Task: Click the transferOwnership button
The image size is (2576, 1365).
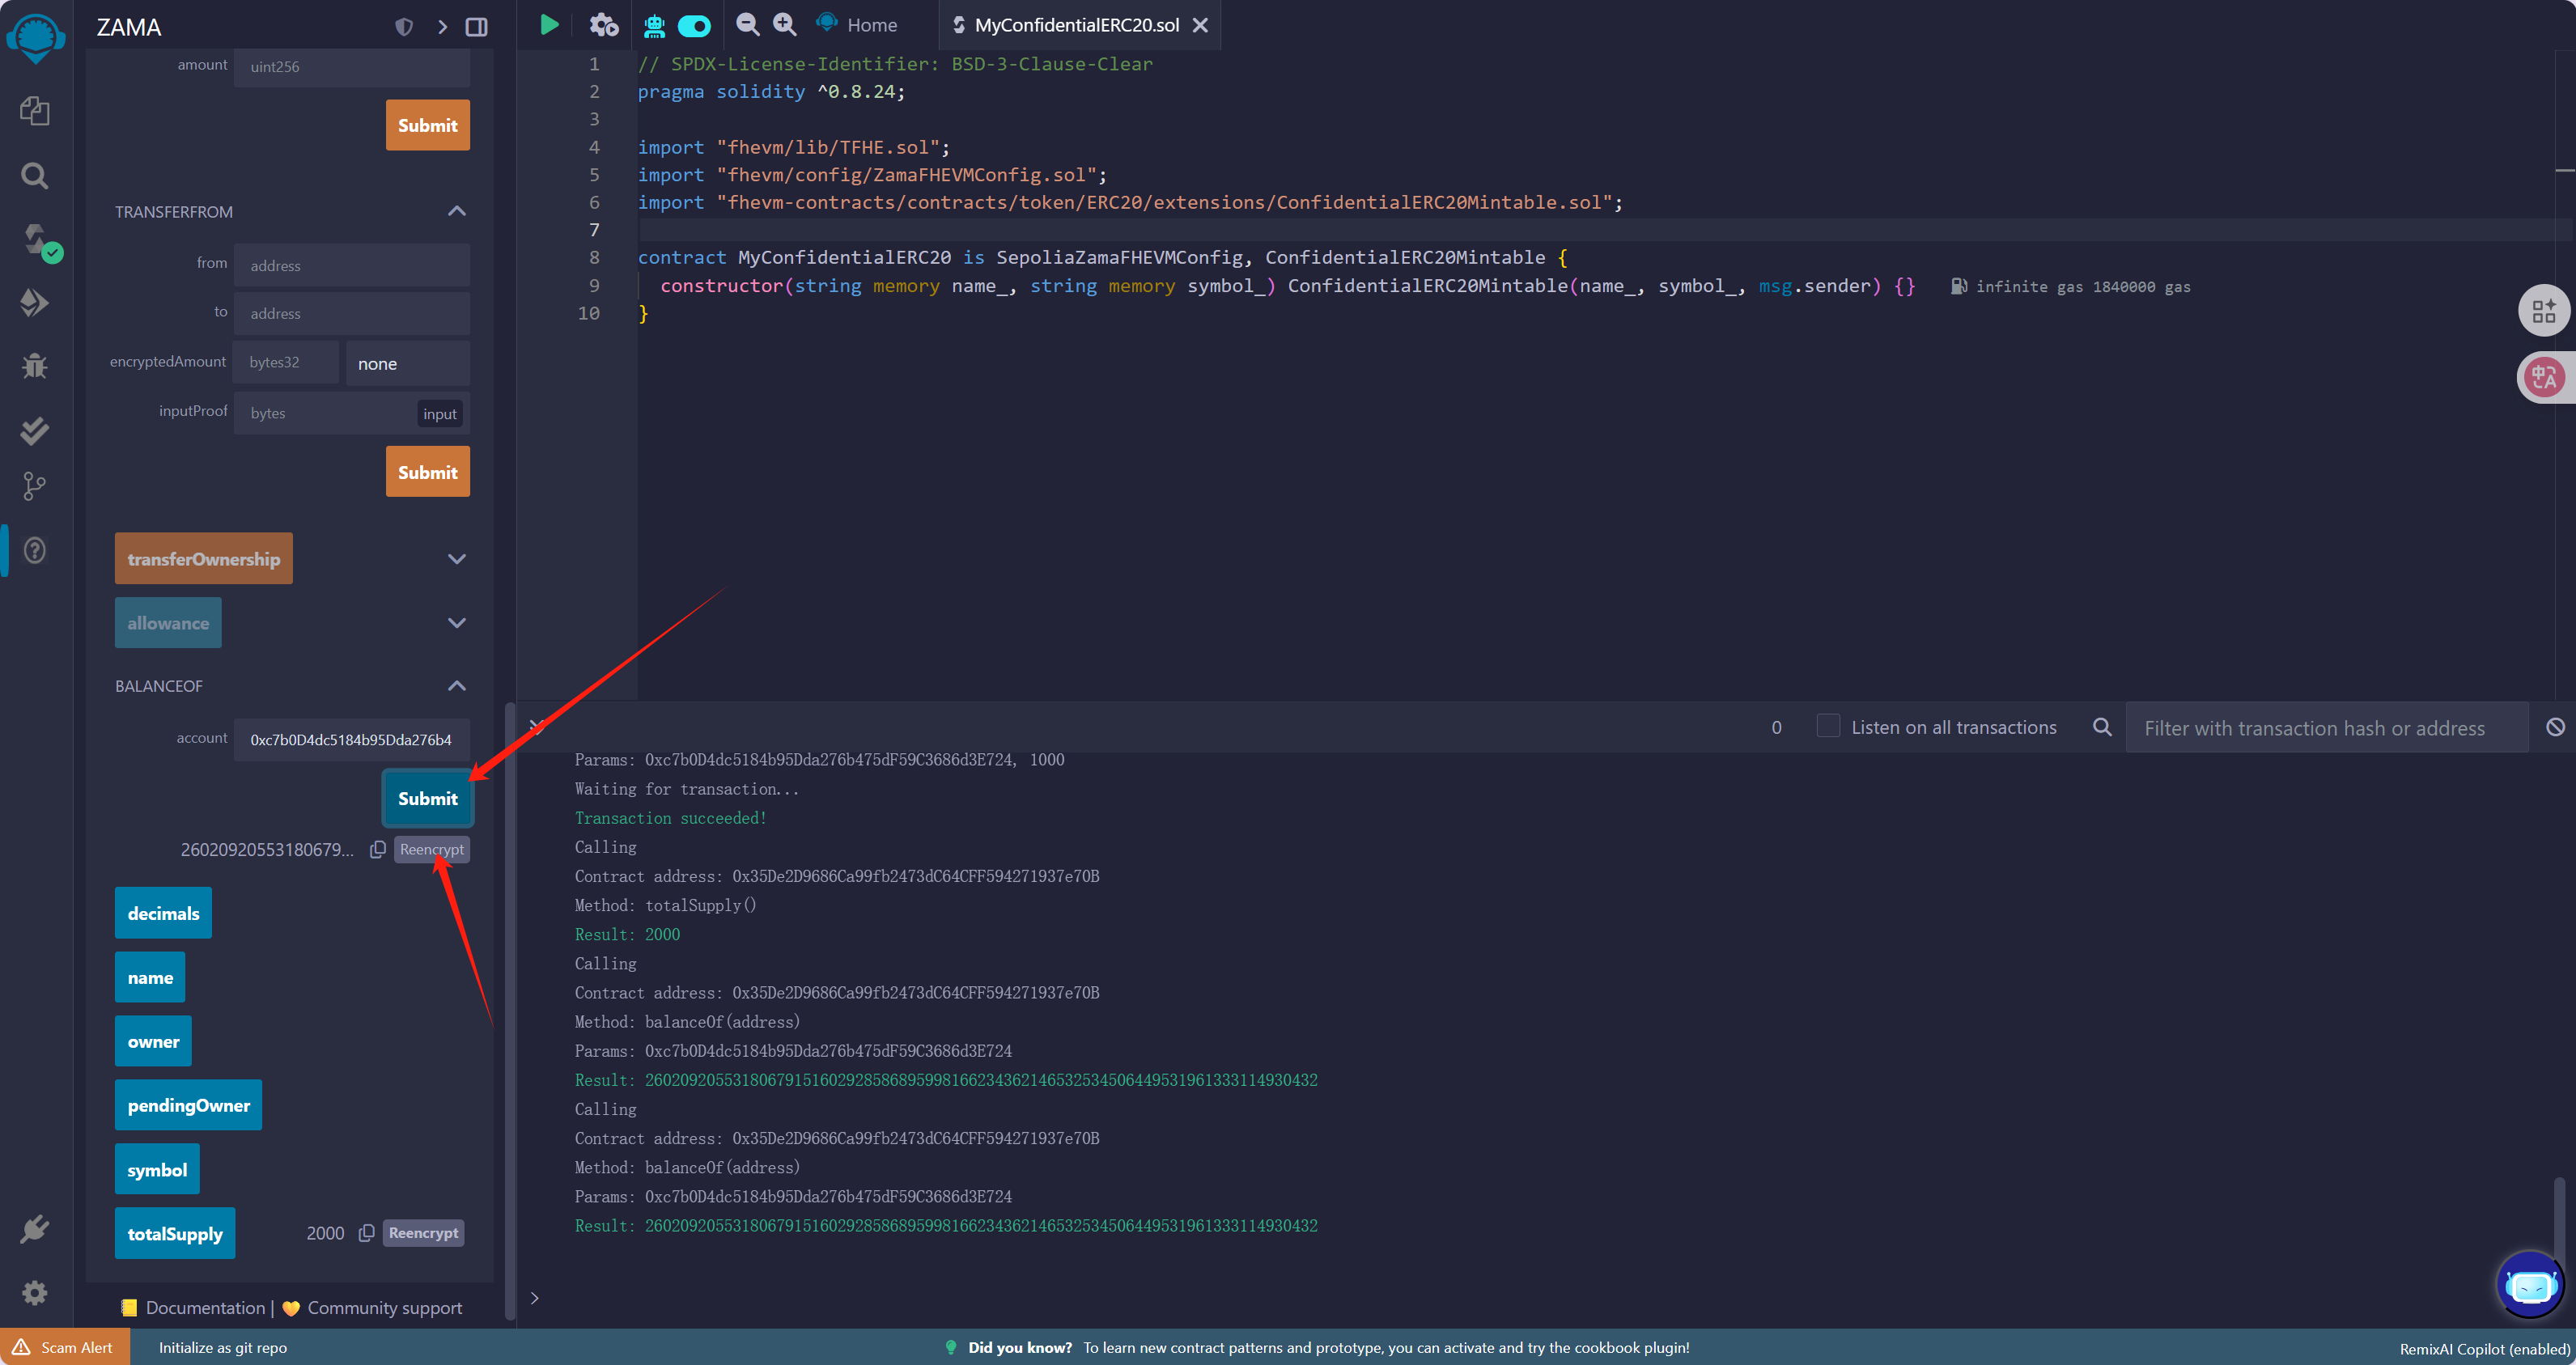Action: (x=204, y=559)
